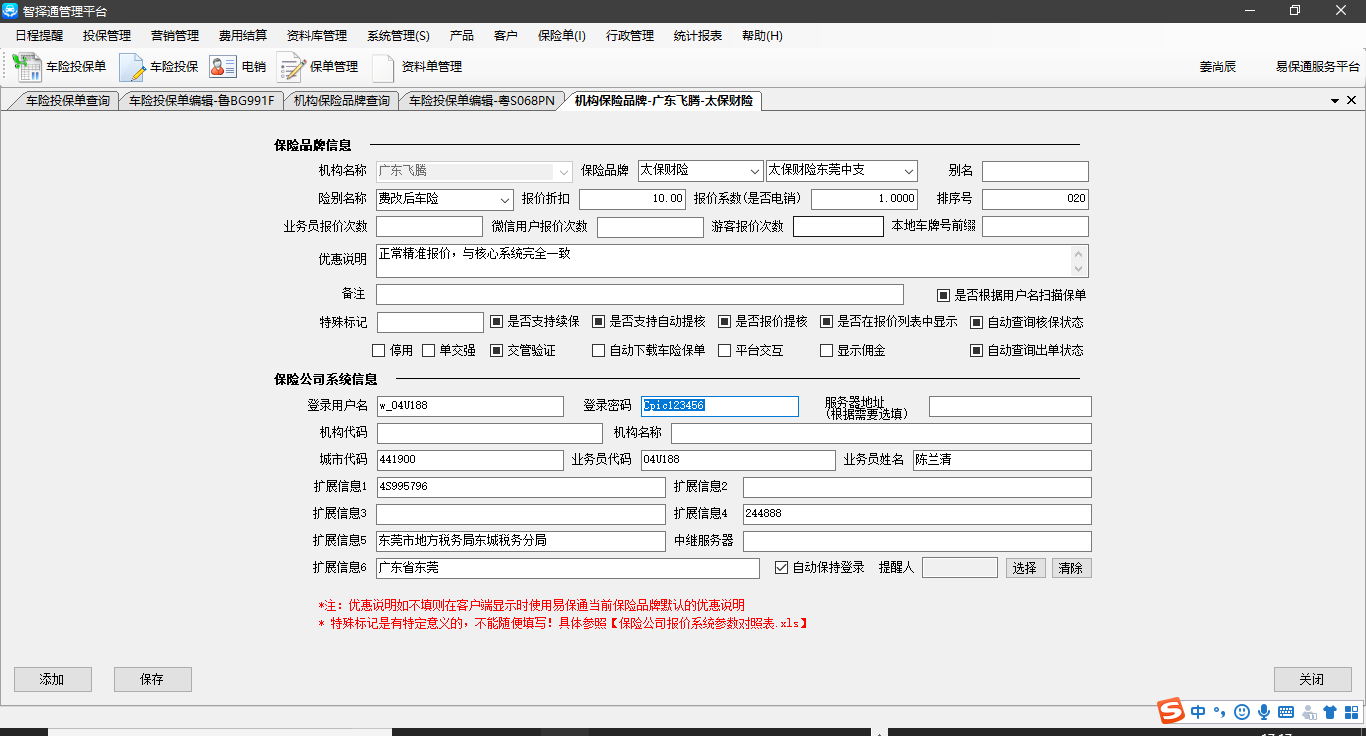Open the 车险投保 toolbar icon
1366x736 pixels.
pyautogui.click(x=133, y=67)
